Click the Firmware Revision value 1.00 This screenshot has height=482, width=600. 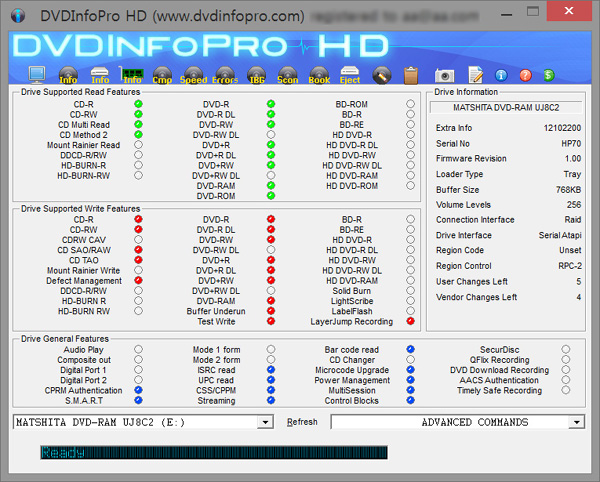pos(573,158)
